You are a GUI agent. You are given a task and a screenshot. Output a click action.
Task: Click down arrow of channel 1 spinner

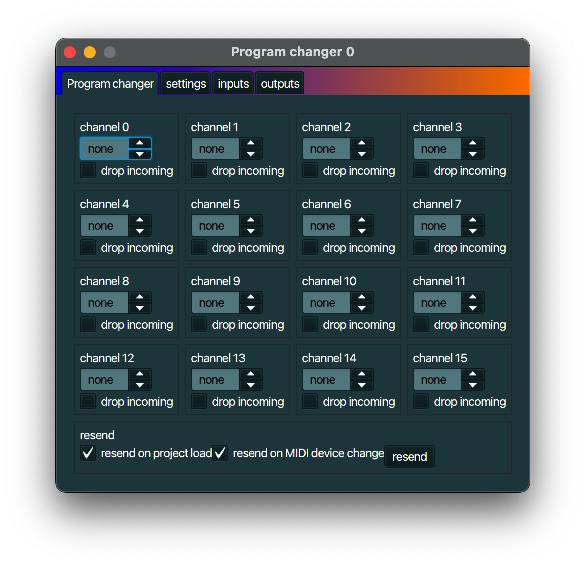(x=251, y=154)
